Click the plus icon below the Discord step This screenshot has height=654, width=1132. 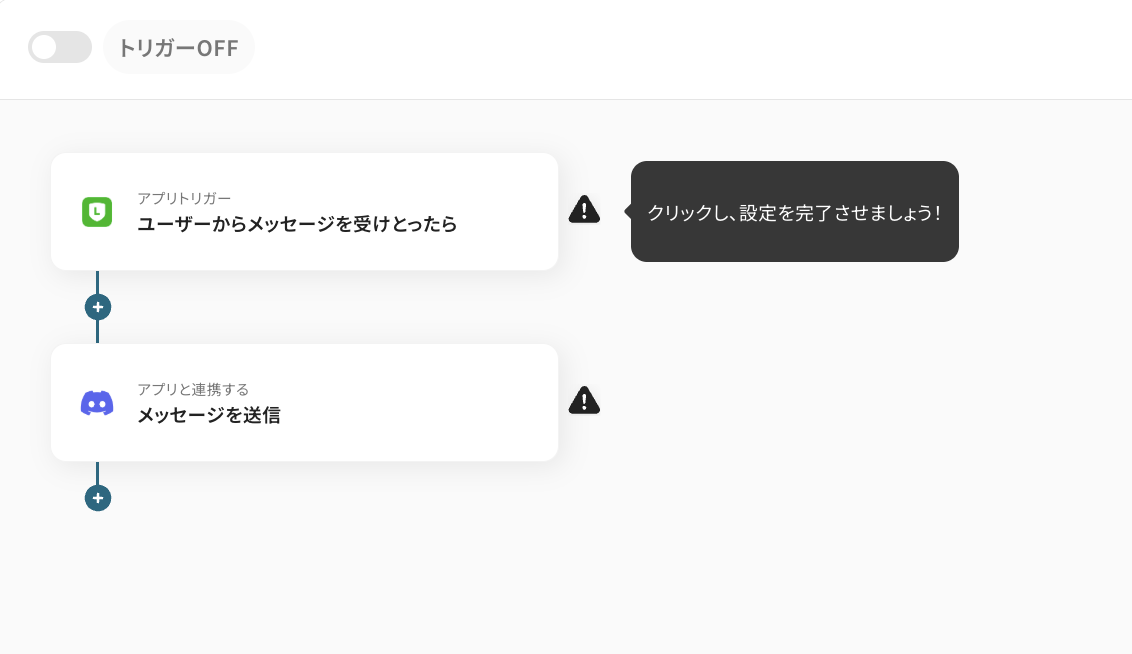[98, 498]
